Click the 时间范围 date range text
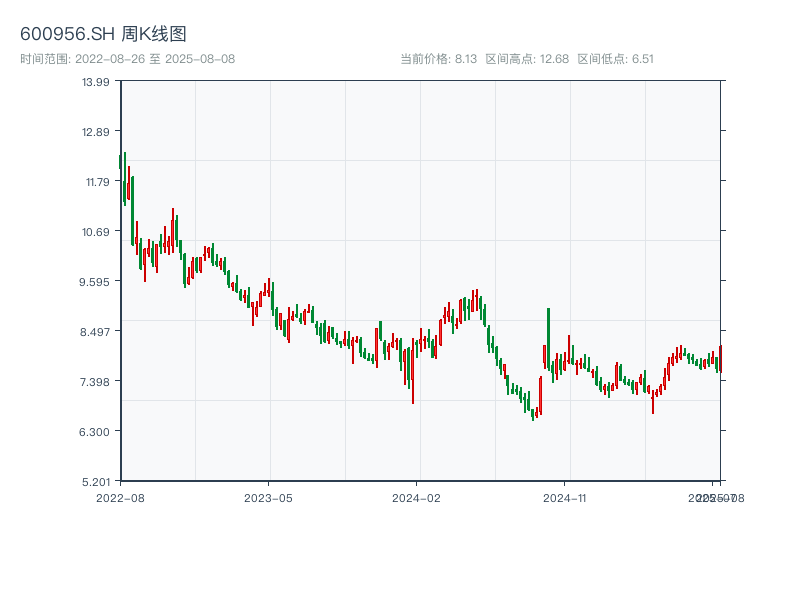The width and height of the screenshot is (800, 600). pos(127,59)
